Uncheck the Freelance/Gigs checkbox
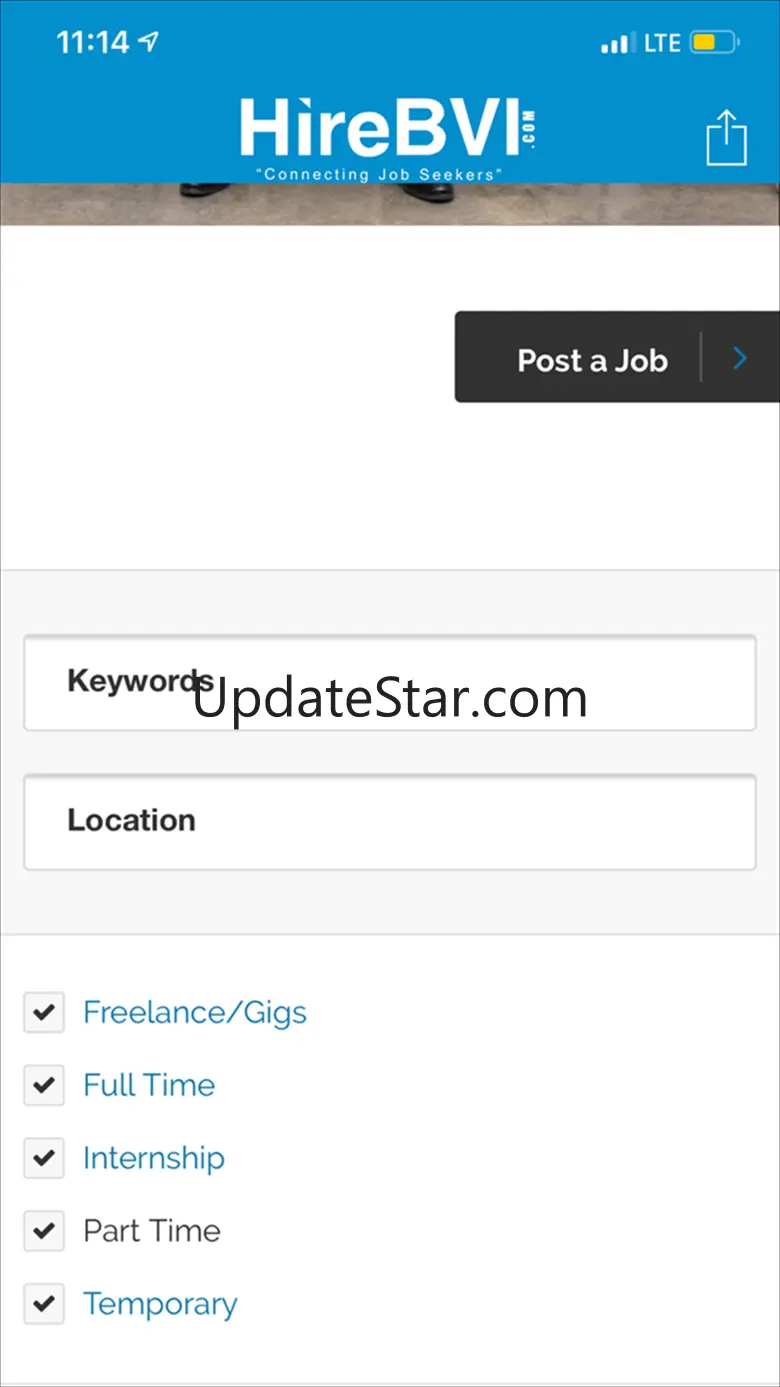The height and width of the screenshot is (1387, 780). [x=44, y=1013]
